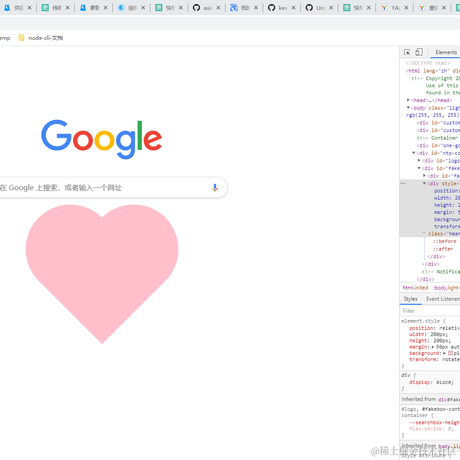Screen dimensions: 460x460
Task: Click the 'position' style property
Action: pyautogui.click(x=422, y=328)
